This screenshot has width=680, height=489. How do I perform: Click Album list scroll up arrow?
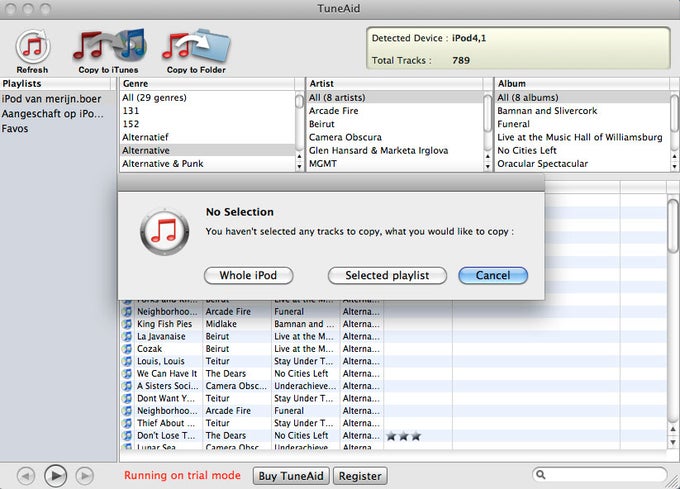pos(674,157)
